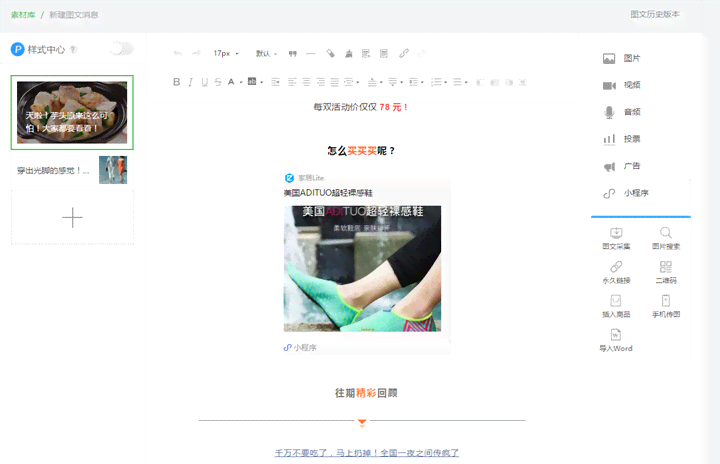Open the 千万不要吃了 article link
The image size is (720, 464).
pyautogui.click(x=366, y=453)
